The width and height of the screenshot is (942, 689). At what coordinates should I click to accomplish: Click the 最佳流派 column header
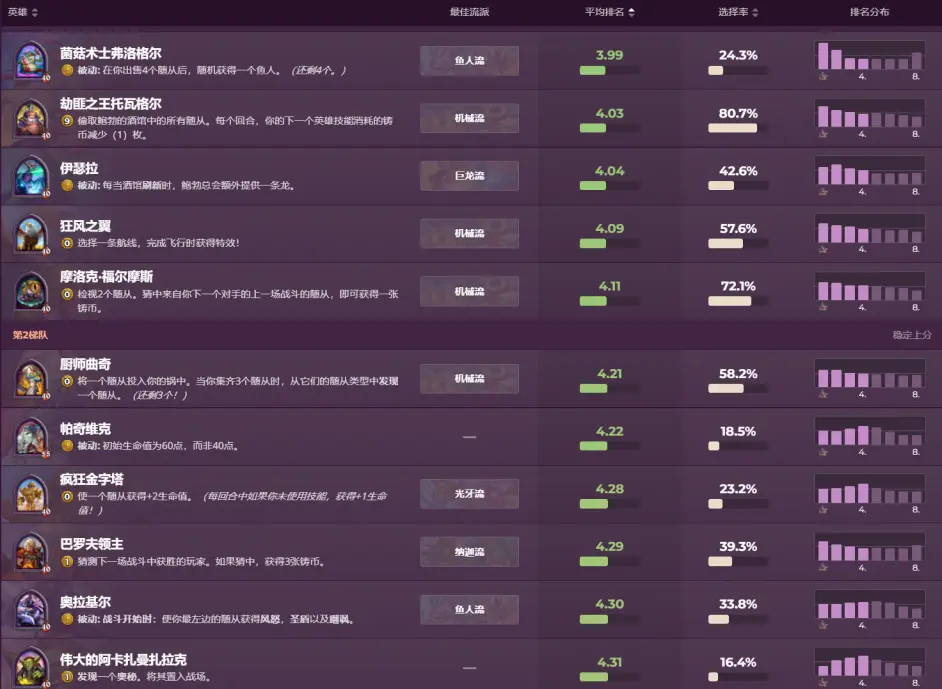pos(469,13)
